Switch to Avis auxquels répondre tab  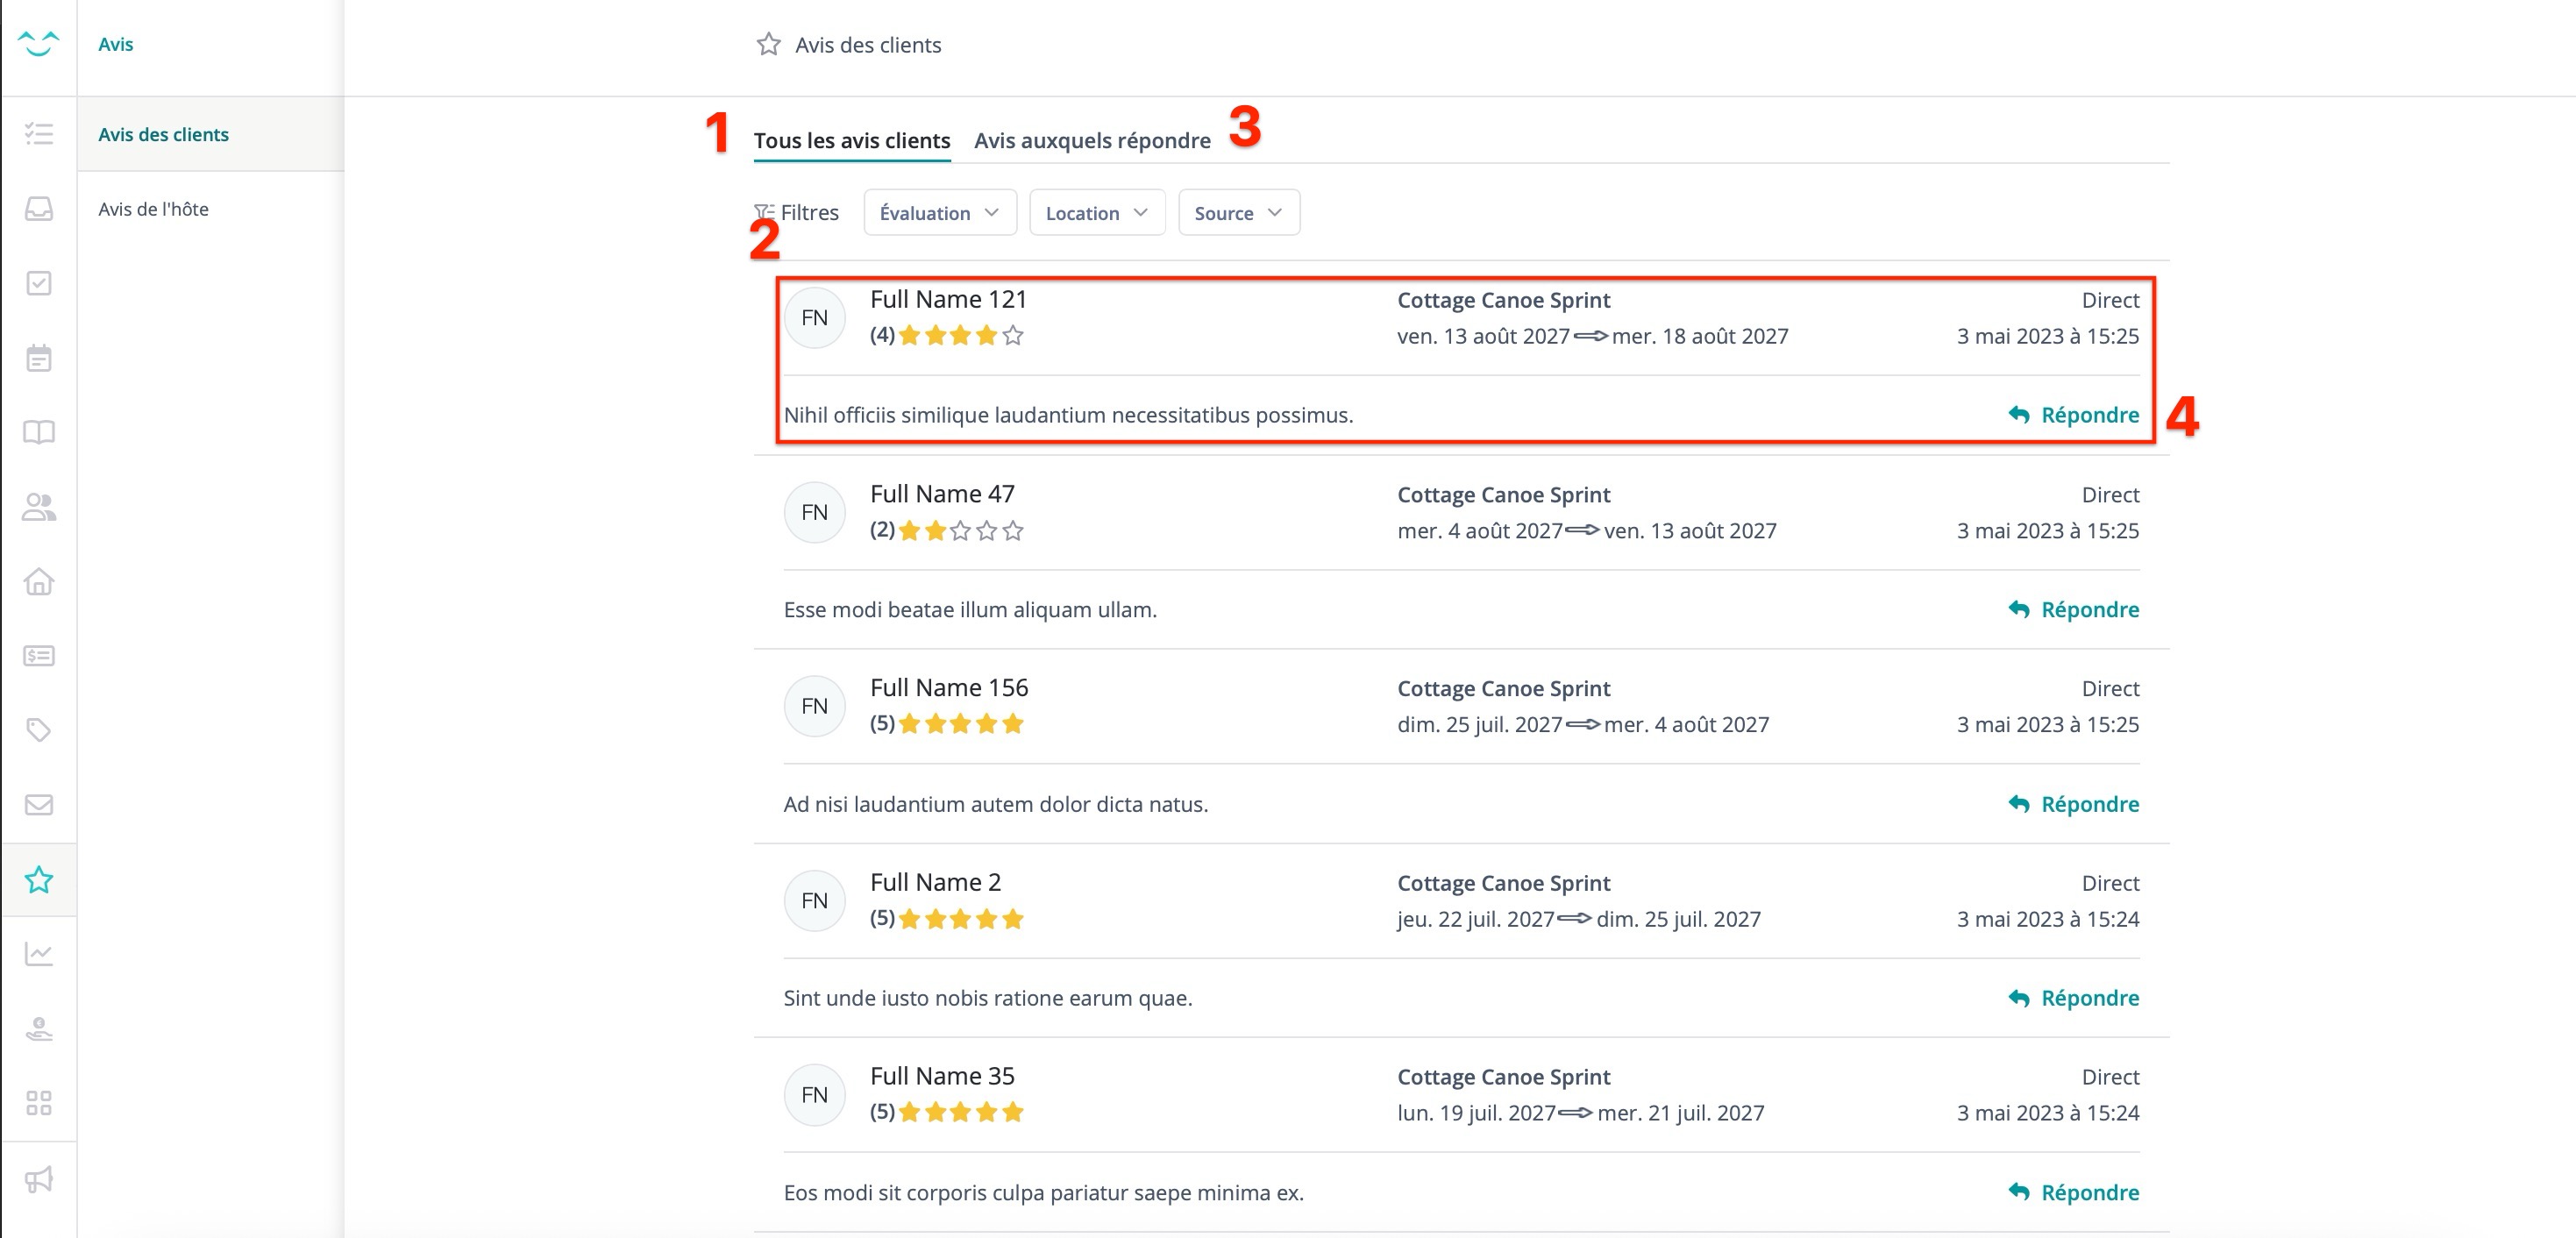pos(1092,141)
